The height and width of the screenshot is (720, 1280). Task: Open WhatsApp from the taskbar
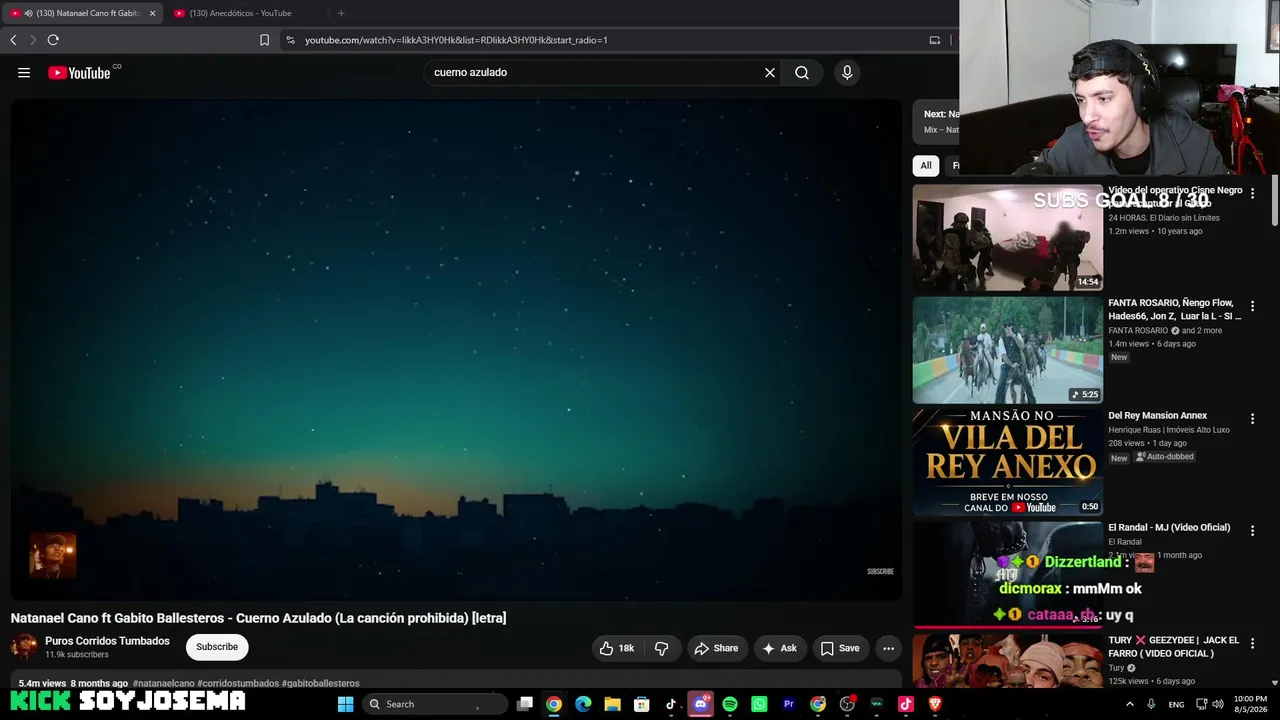pos(759,704)
